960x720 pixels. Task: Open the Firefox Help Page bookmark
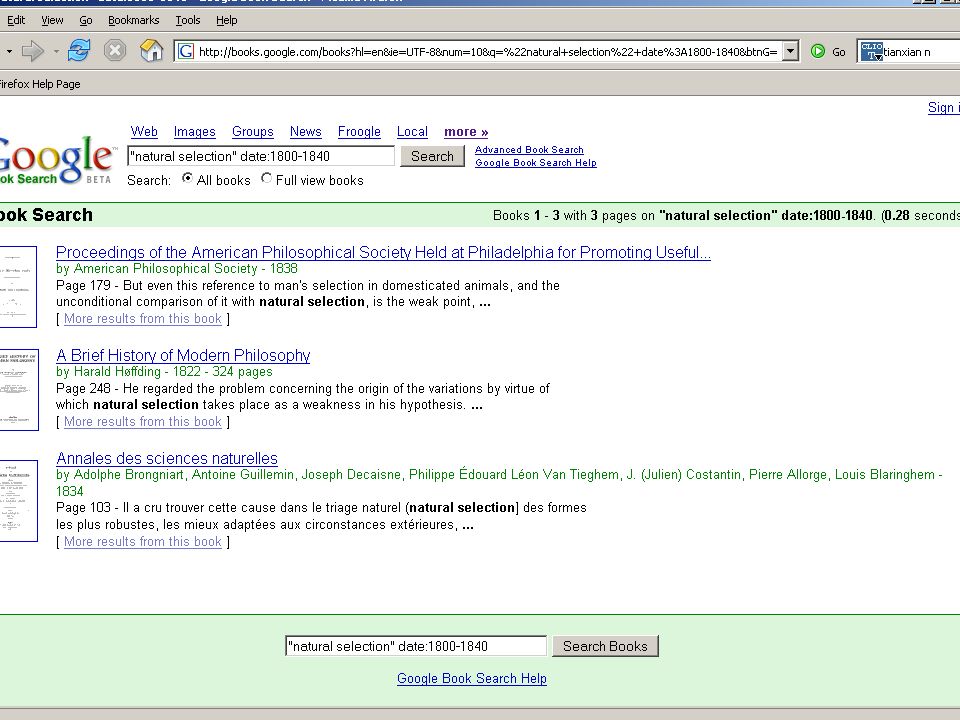(x=40, y=84)
